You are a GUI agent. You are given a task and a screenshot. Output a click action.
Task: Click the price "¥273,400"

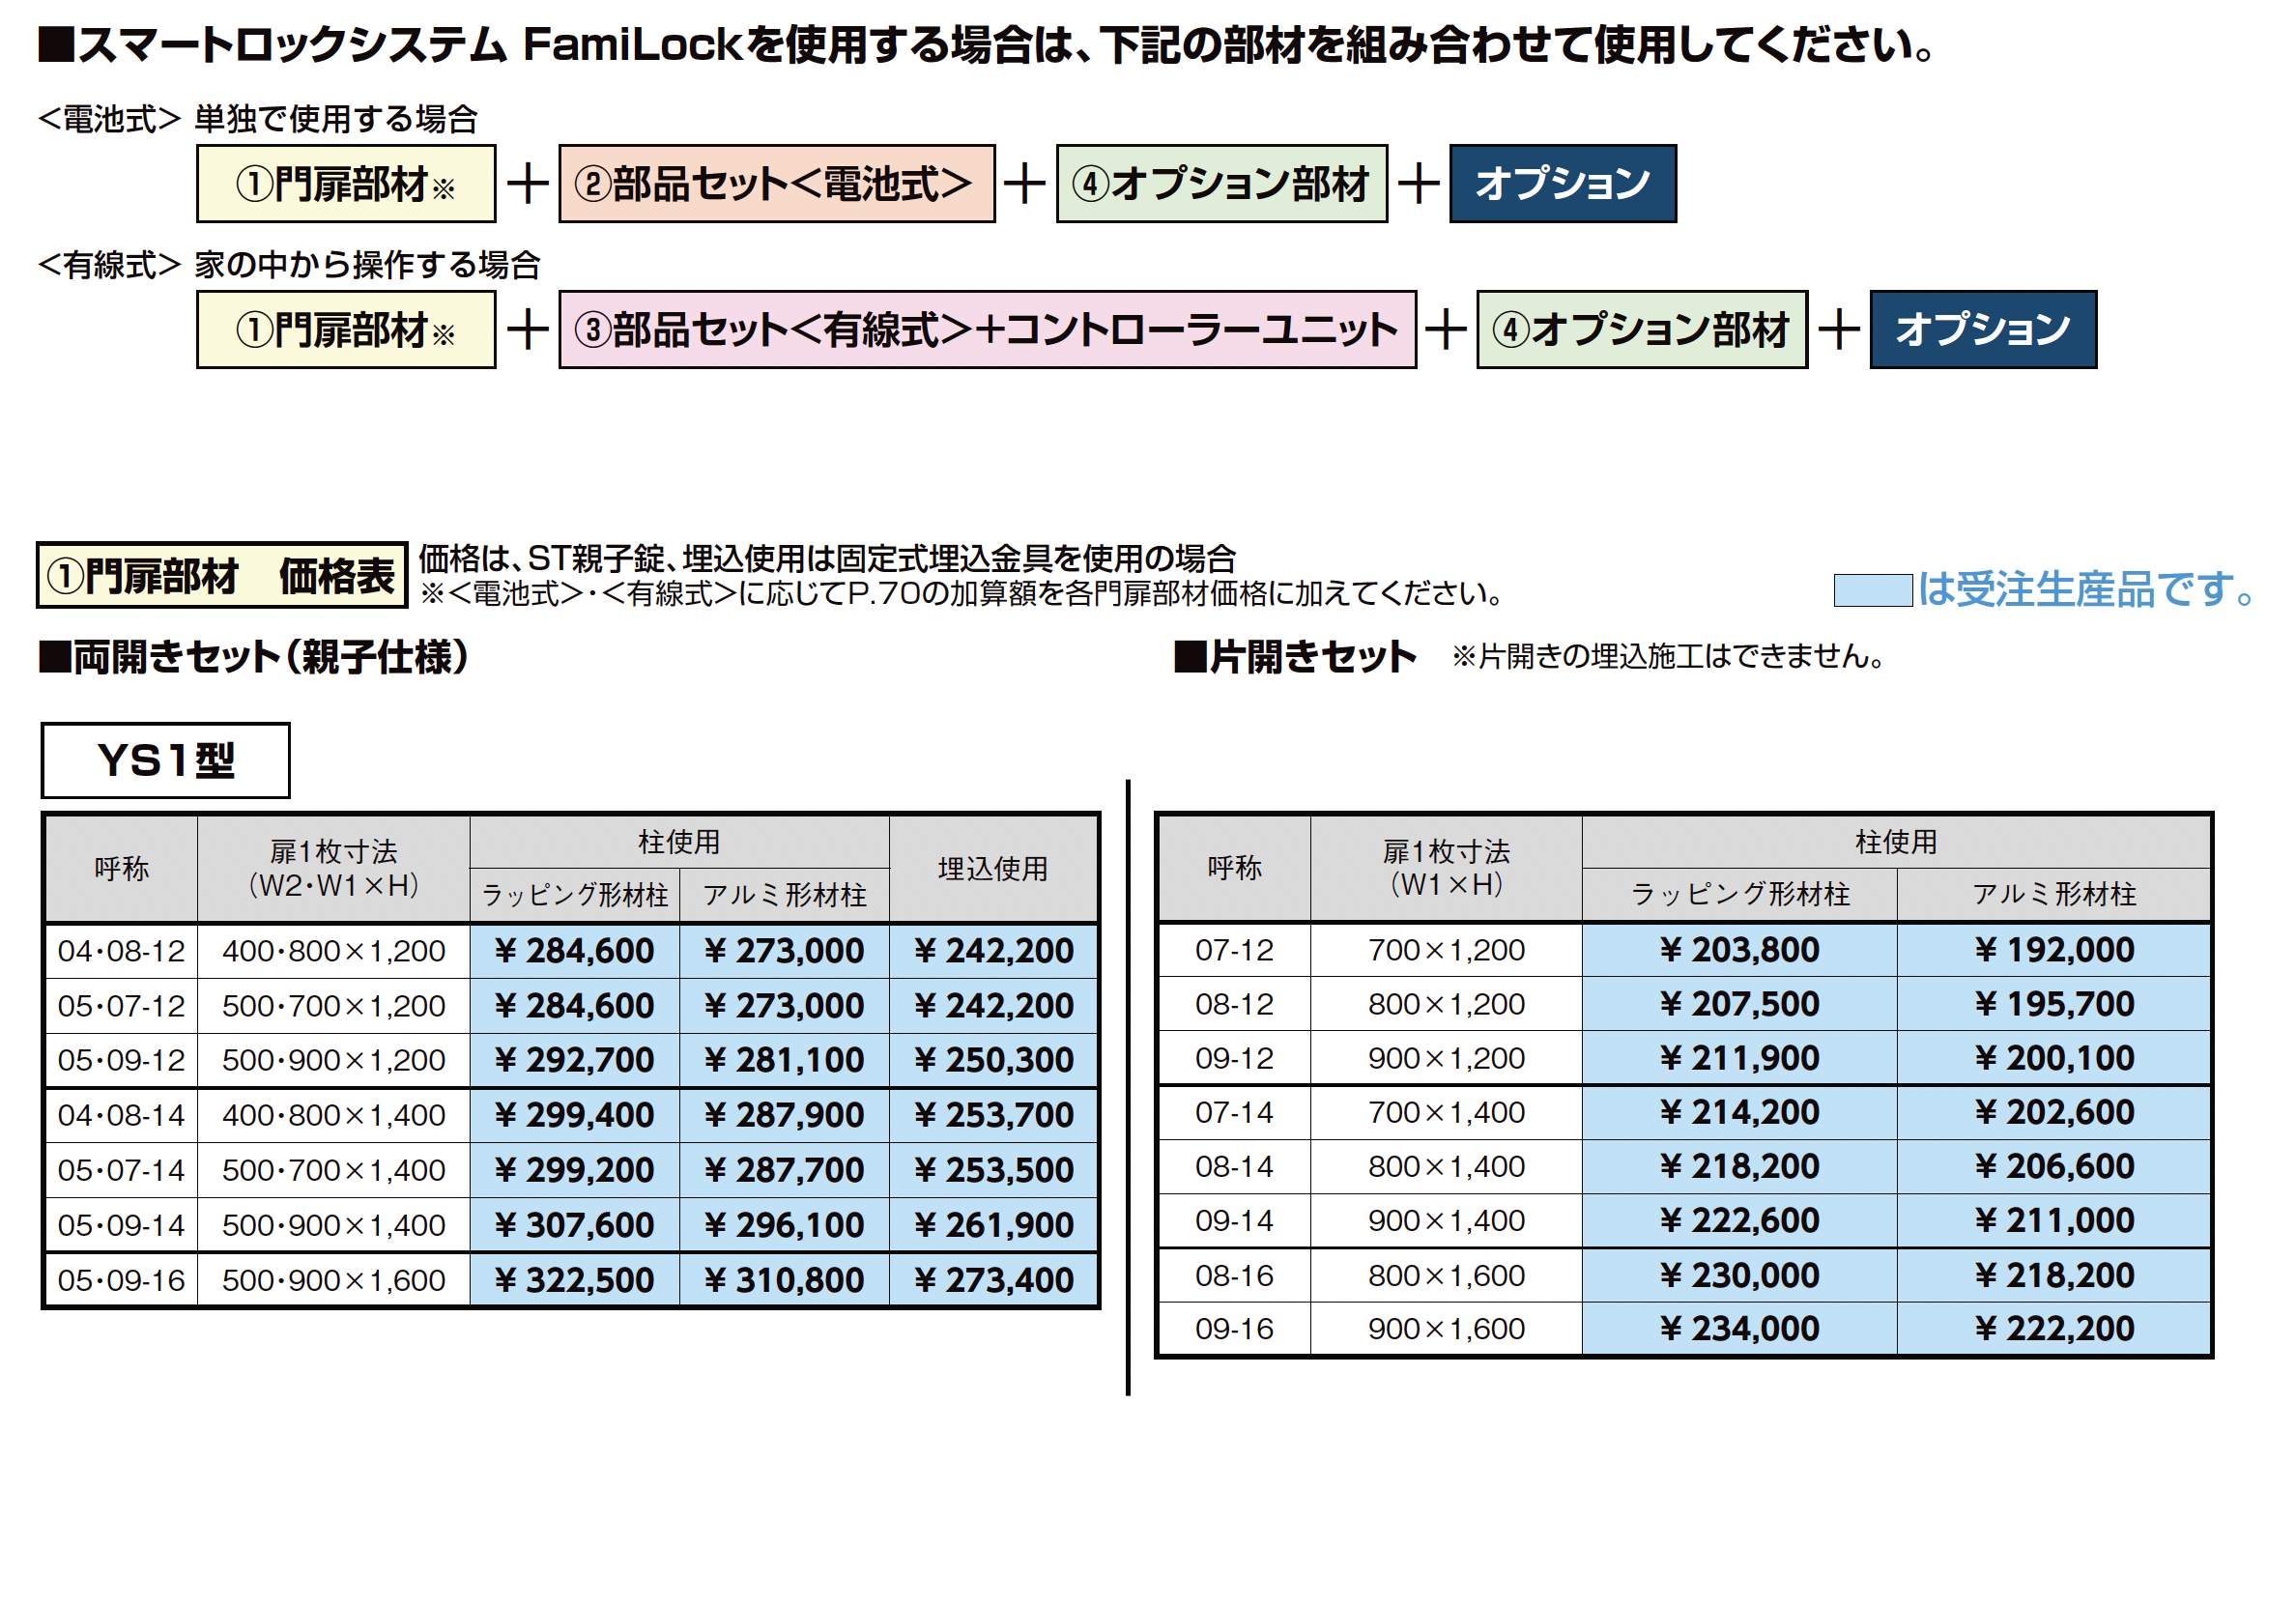[993, 1280]
